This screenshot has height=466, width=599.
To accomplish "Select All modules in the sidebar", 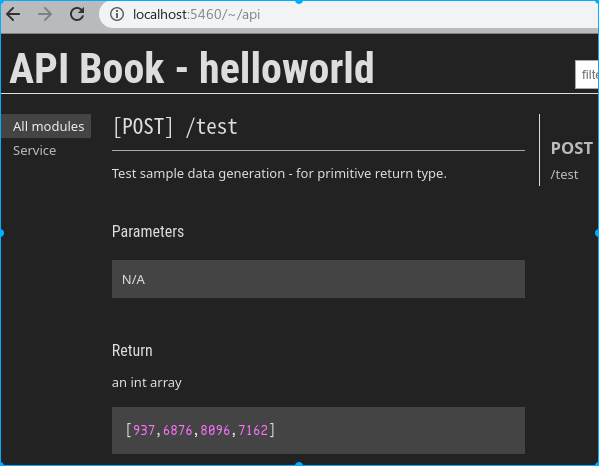I will click(x=47, y=126).
